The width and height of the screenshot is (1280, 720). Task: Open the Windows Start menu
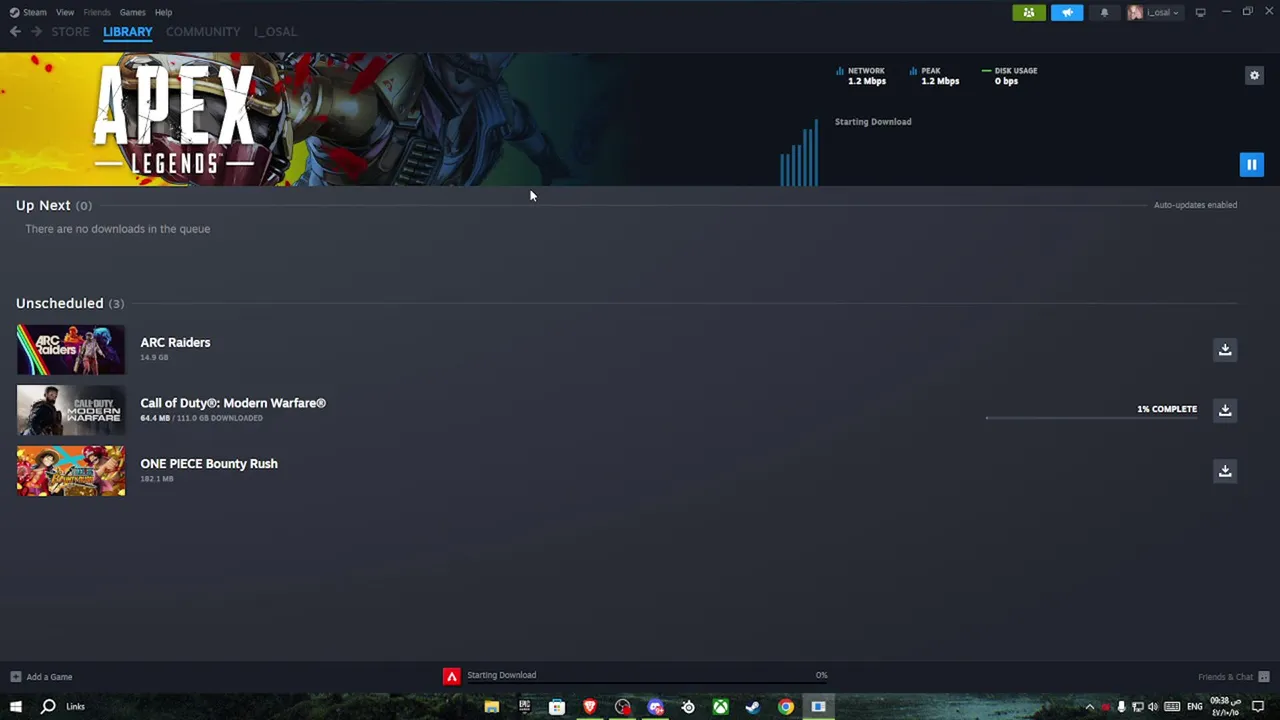point(16,706)
